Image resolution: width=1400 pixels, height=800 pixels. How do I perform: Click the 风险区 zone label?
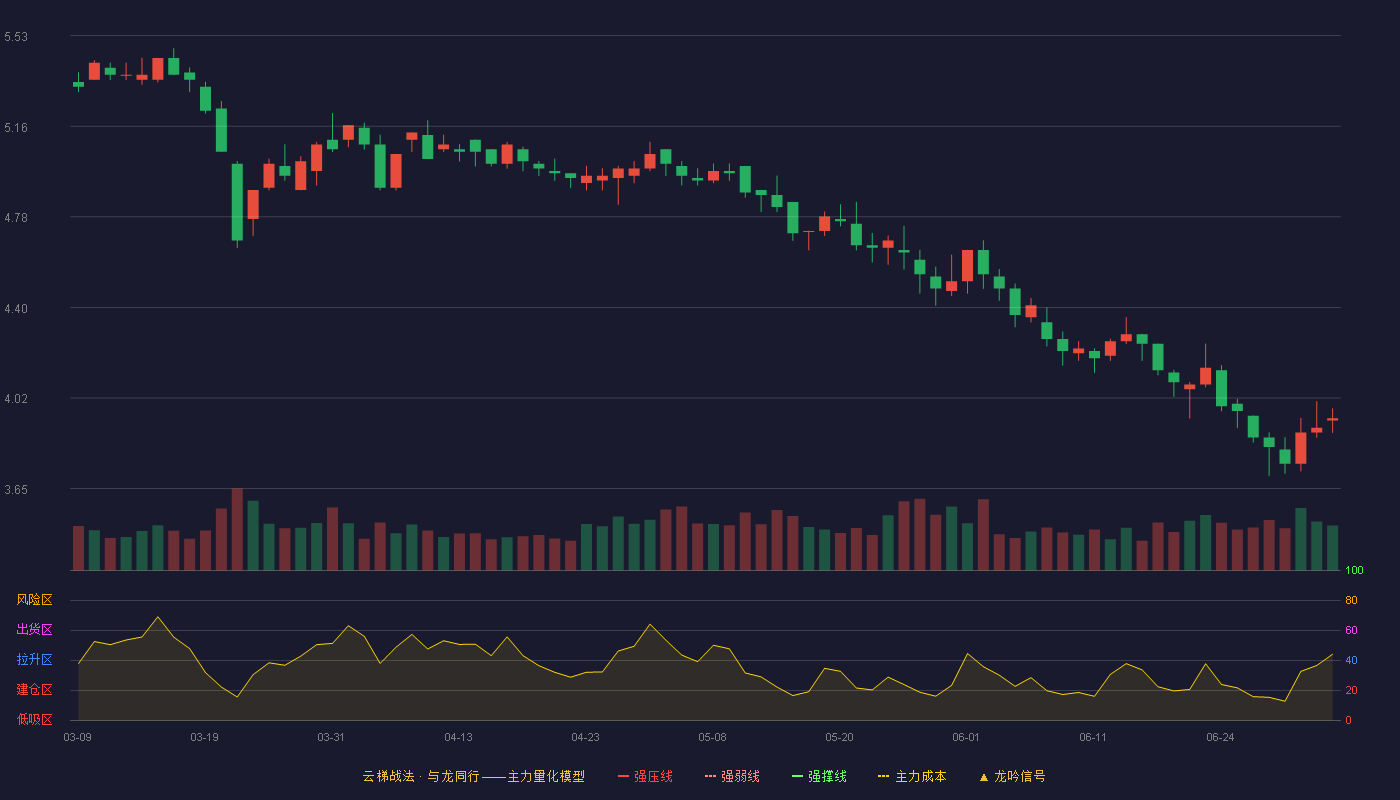[34, 600]
